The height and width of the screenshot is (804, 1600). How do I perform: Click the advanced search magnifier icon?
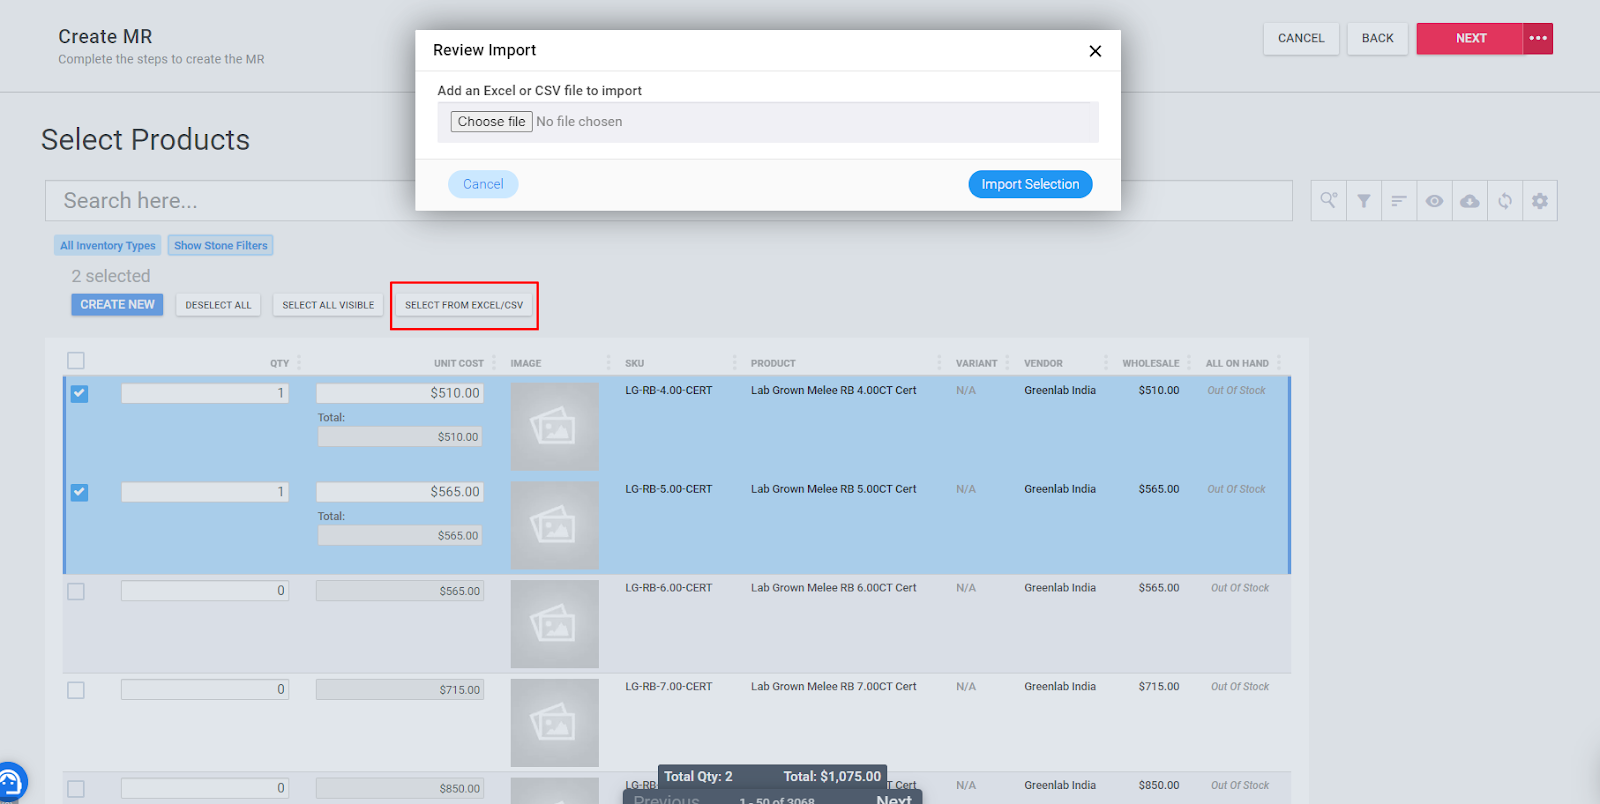click(1328, 201)
